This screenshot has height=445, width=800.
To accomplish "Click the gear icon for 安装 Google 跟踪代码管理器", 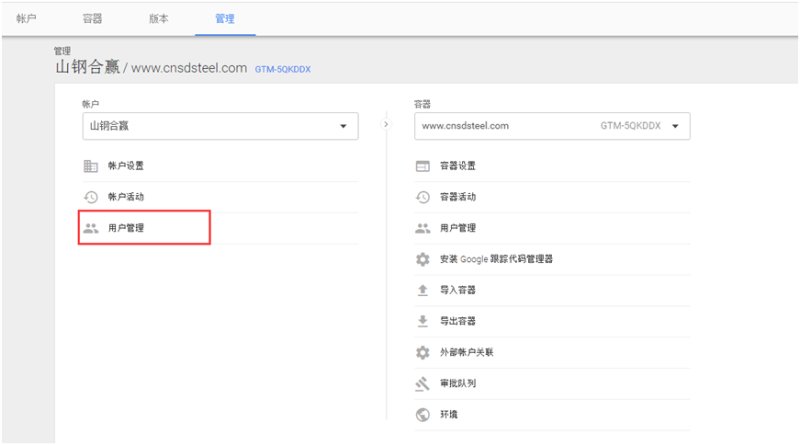I will pos(422,259).
